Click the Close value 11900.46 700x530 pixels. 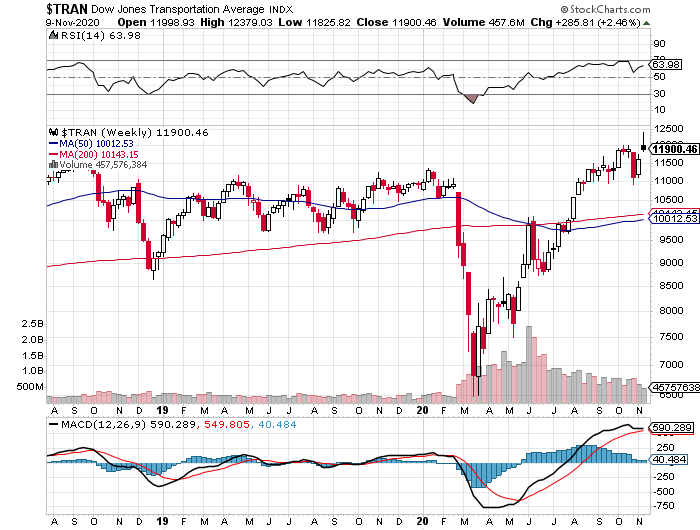(x=414, y=22)
